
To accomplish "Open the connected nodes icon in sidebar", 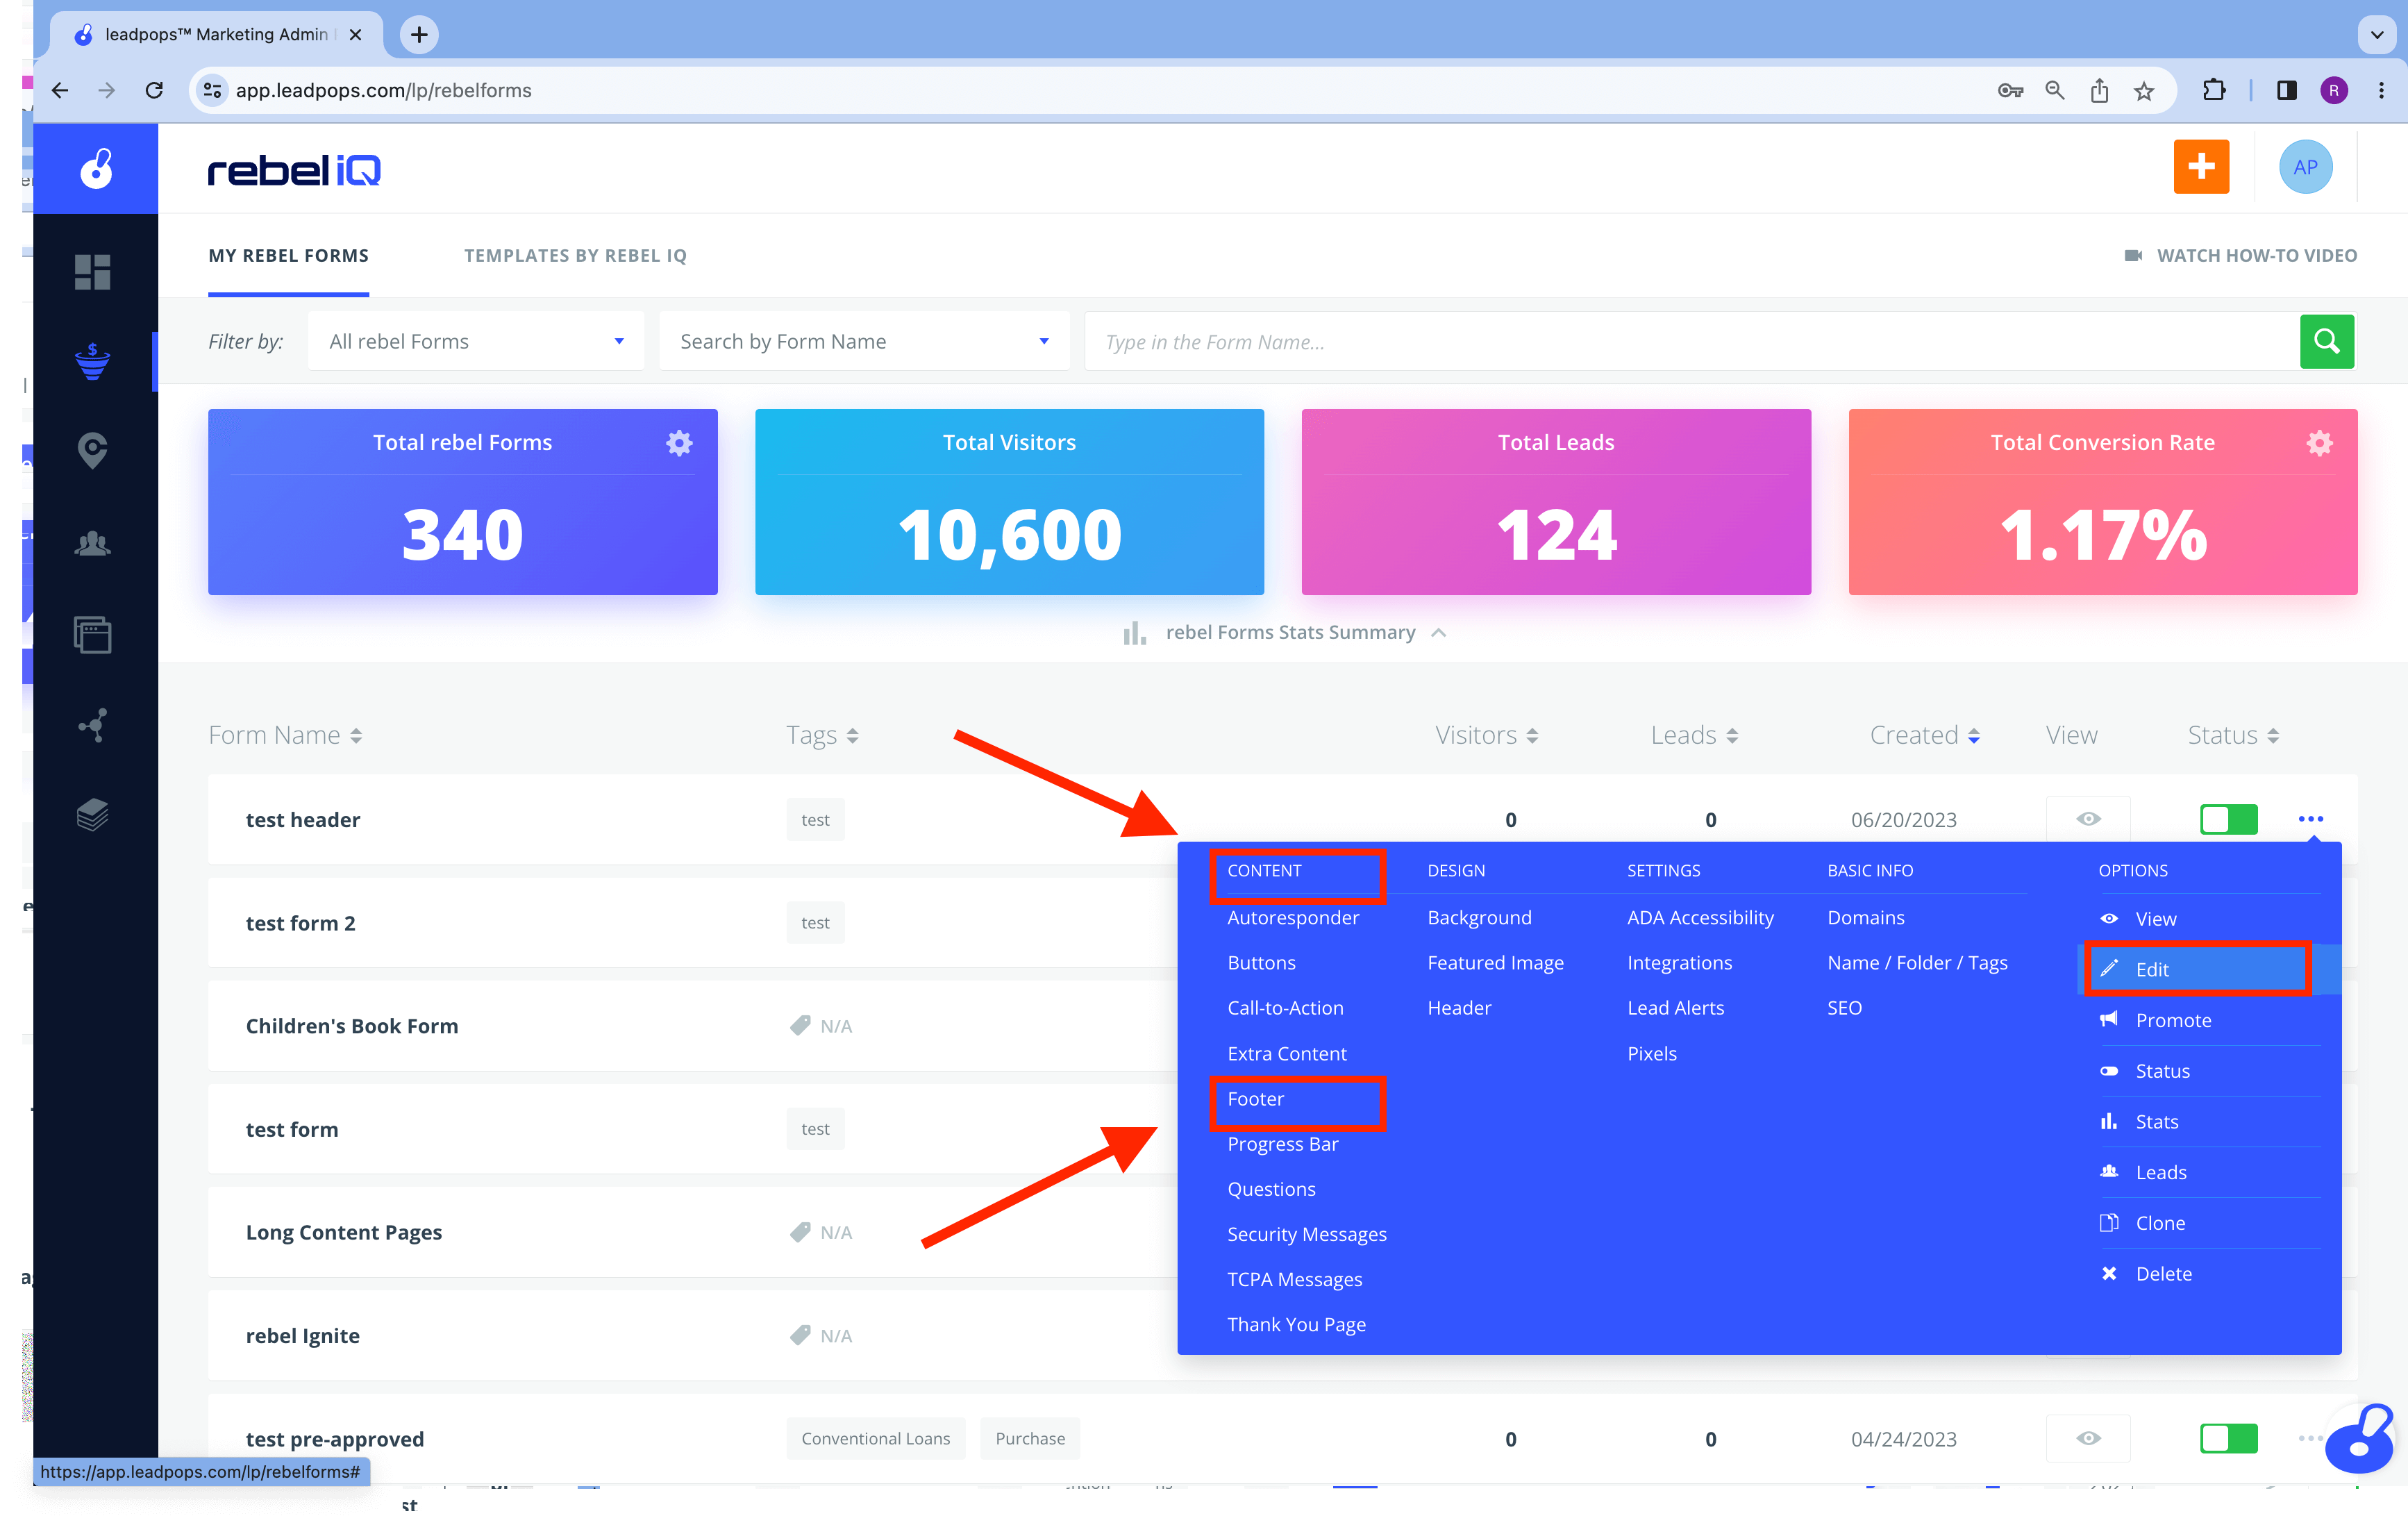I will (x=93, y=725).
